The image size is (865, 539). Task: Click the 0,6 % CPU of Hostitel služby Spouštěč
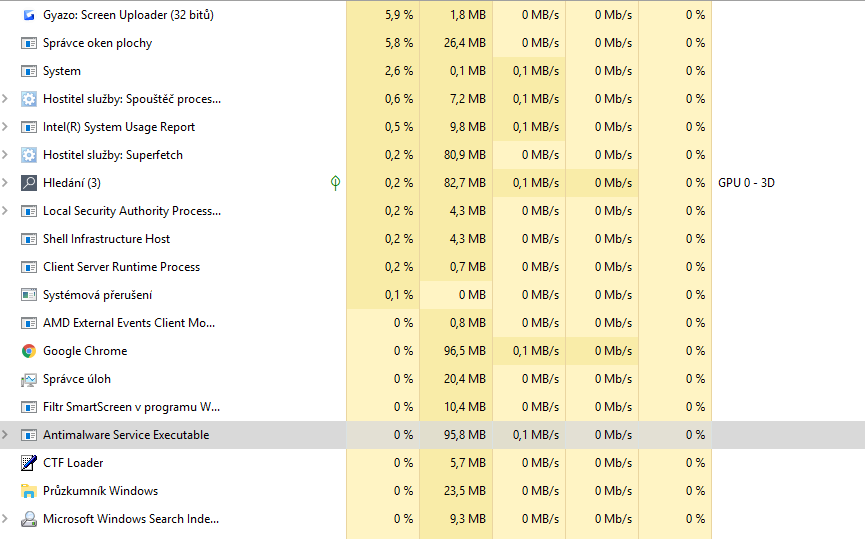399,99
